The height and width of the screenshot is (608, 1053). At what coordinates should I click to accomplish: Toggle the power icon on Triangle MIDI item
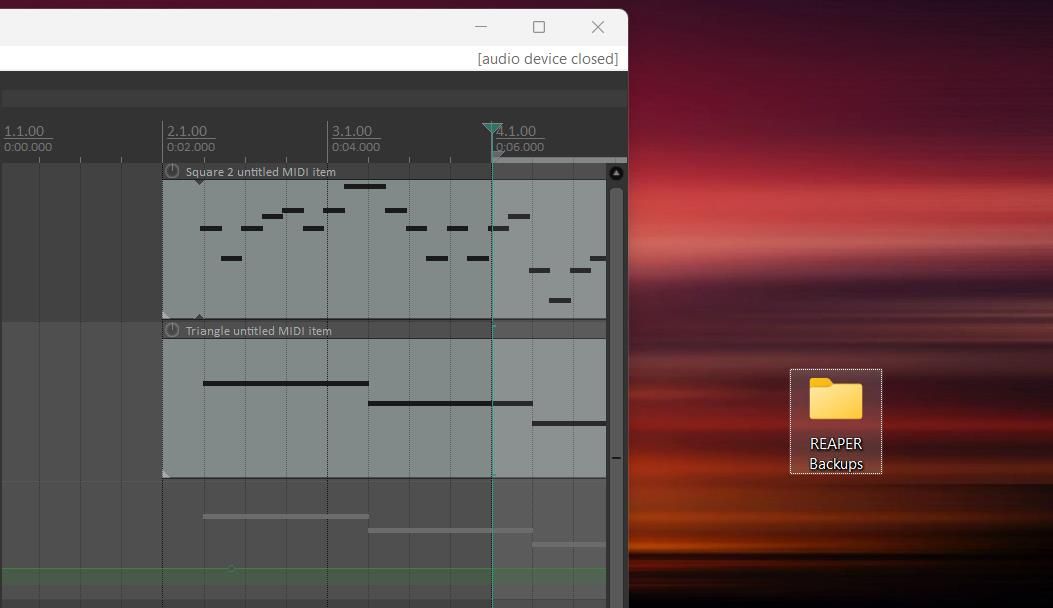[172, 330]
